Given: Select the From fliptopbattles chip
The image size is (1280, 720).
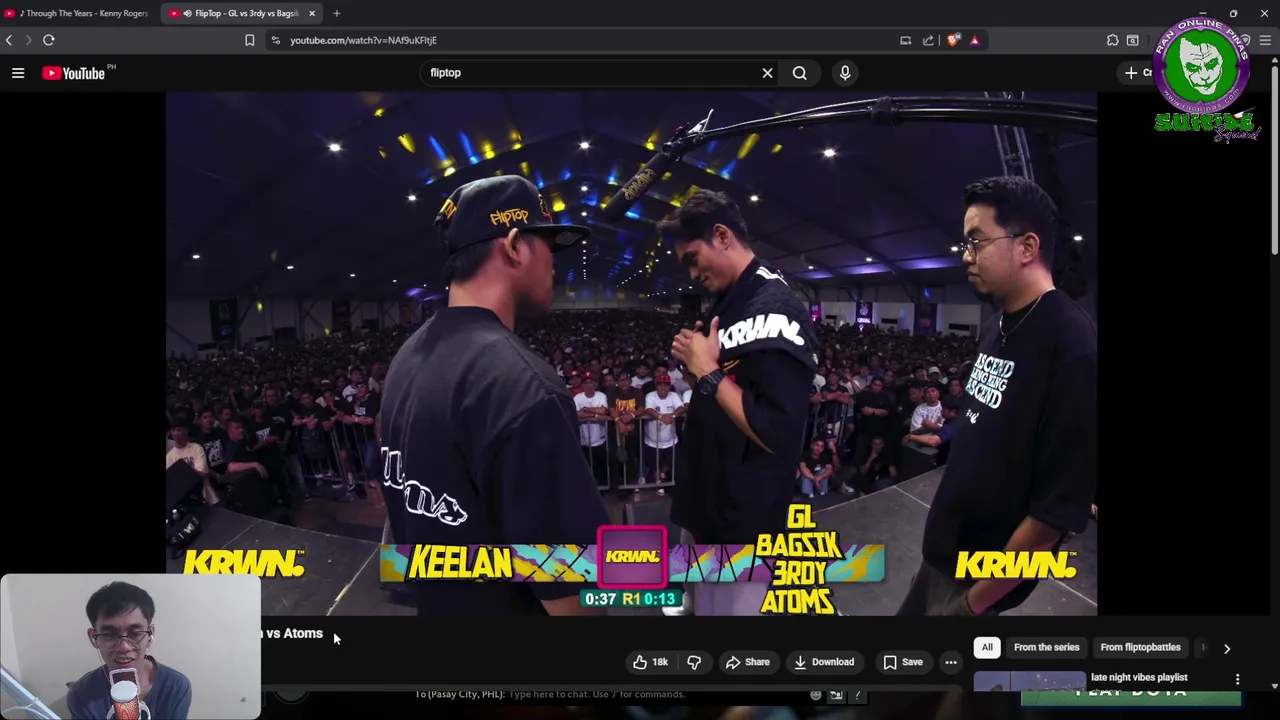Looking at the screenshot, I should tap(1140, 647).
